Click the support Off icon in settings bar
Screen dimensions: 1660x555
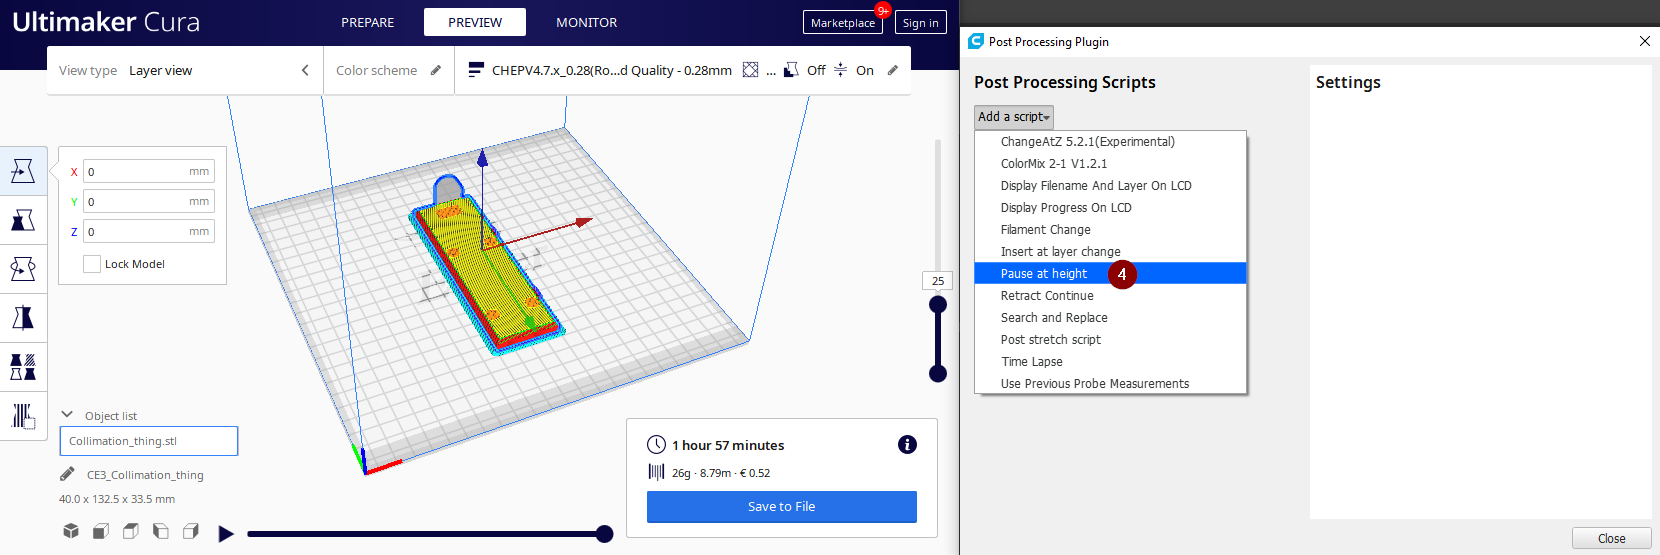(791, 70)
